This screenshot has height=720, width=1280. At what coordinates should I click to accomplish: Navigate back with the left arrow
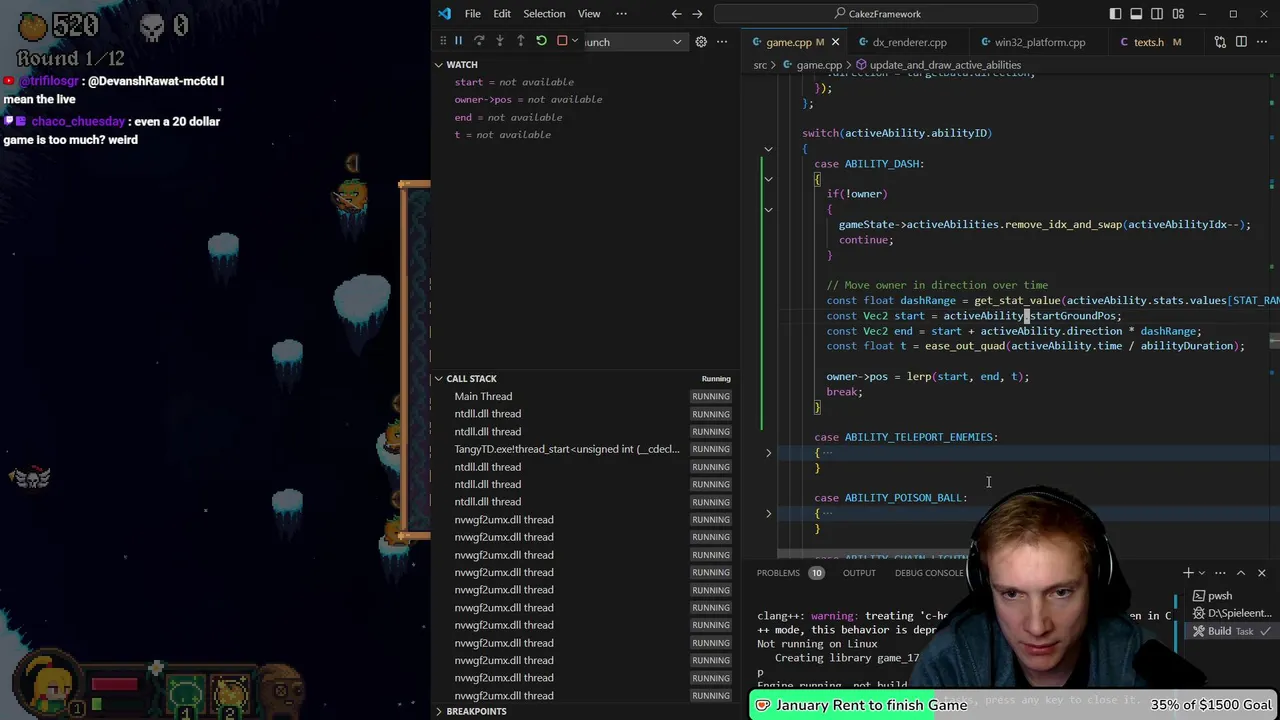pyautogui.click(x=677, y=14)
